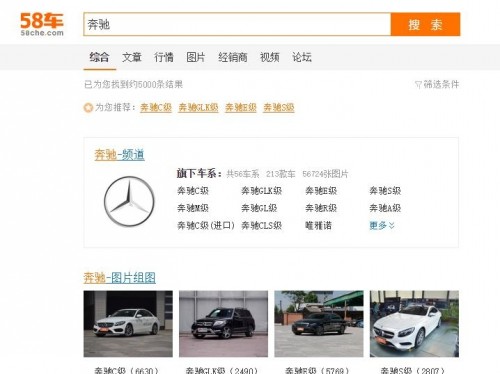
Task: Select 唯雅诺 in car series grid
Action: pyautogui.click(x=319, y=226)
